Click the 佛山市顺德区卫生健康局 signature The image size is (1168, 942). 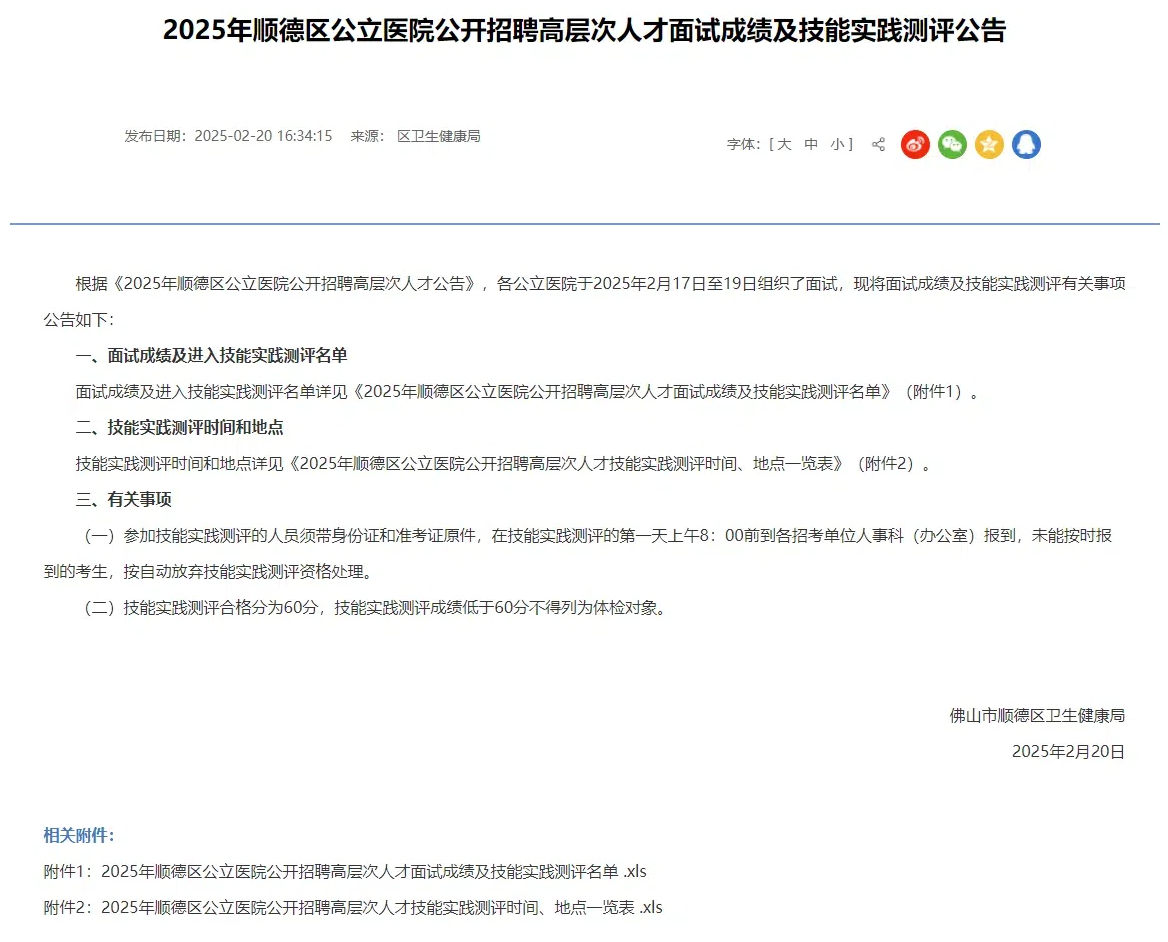pyautogui.click(x=1037, y=716)
